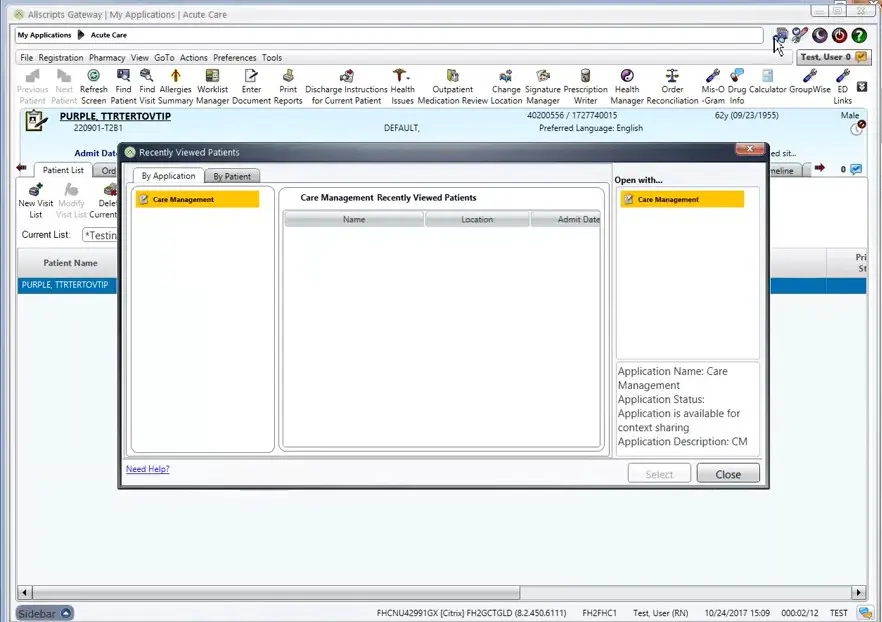Click the green Help icon top right
Viewport: 882px width, 622px height.
pyautogui.click(x=858, y=35)
